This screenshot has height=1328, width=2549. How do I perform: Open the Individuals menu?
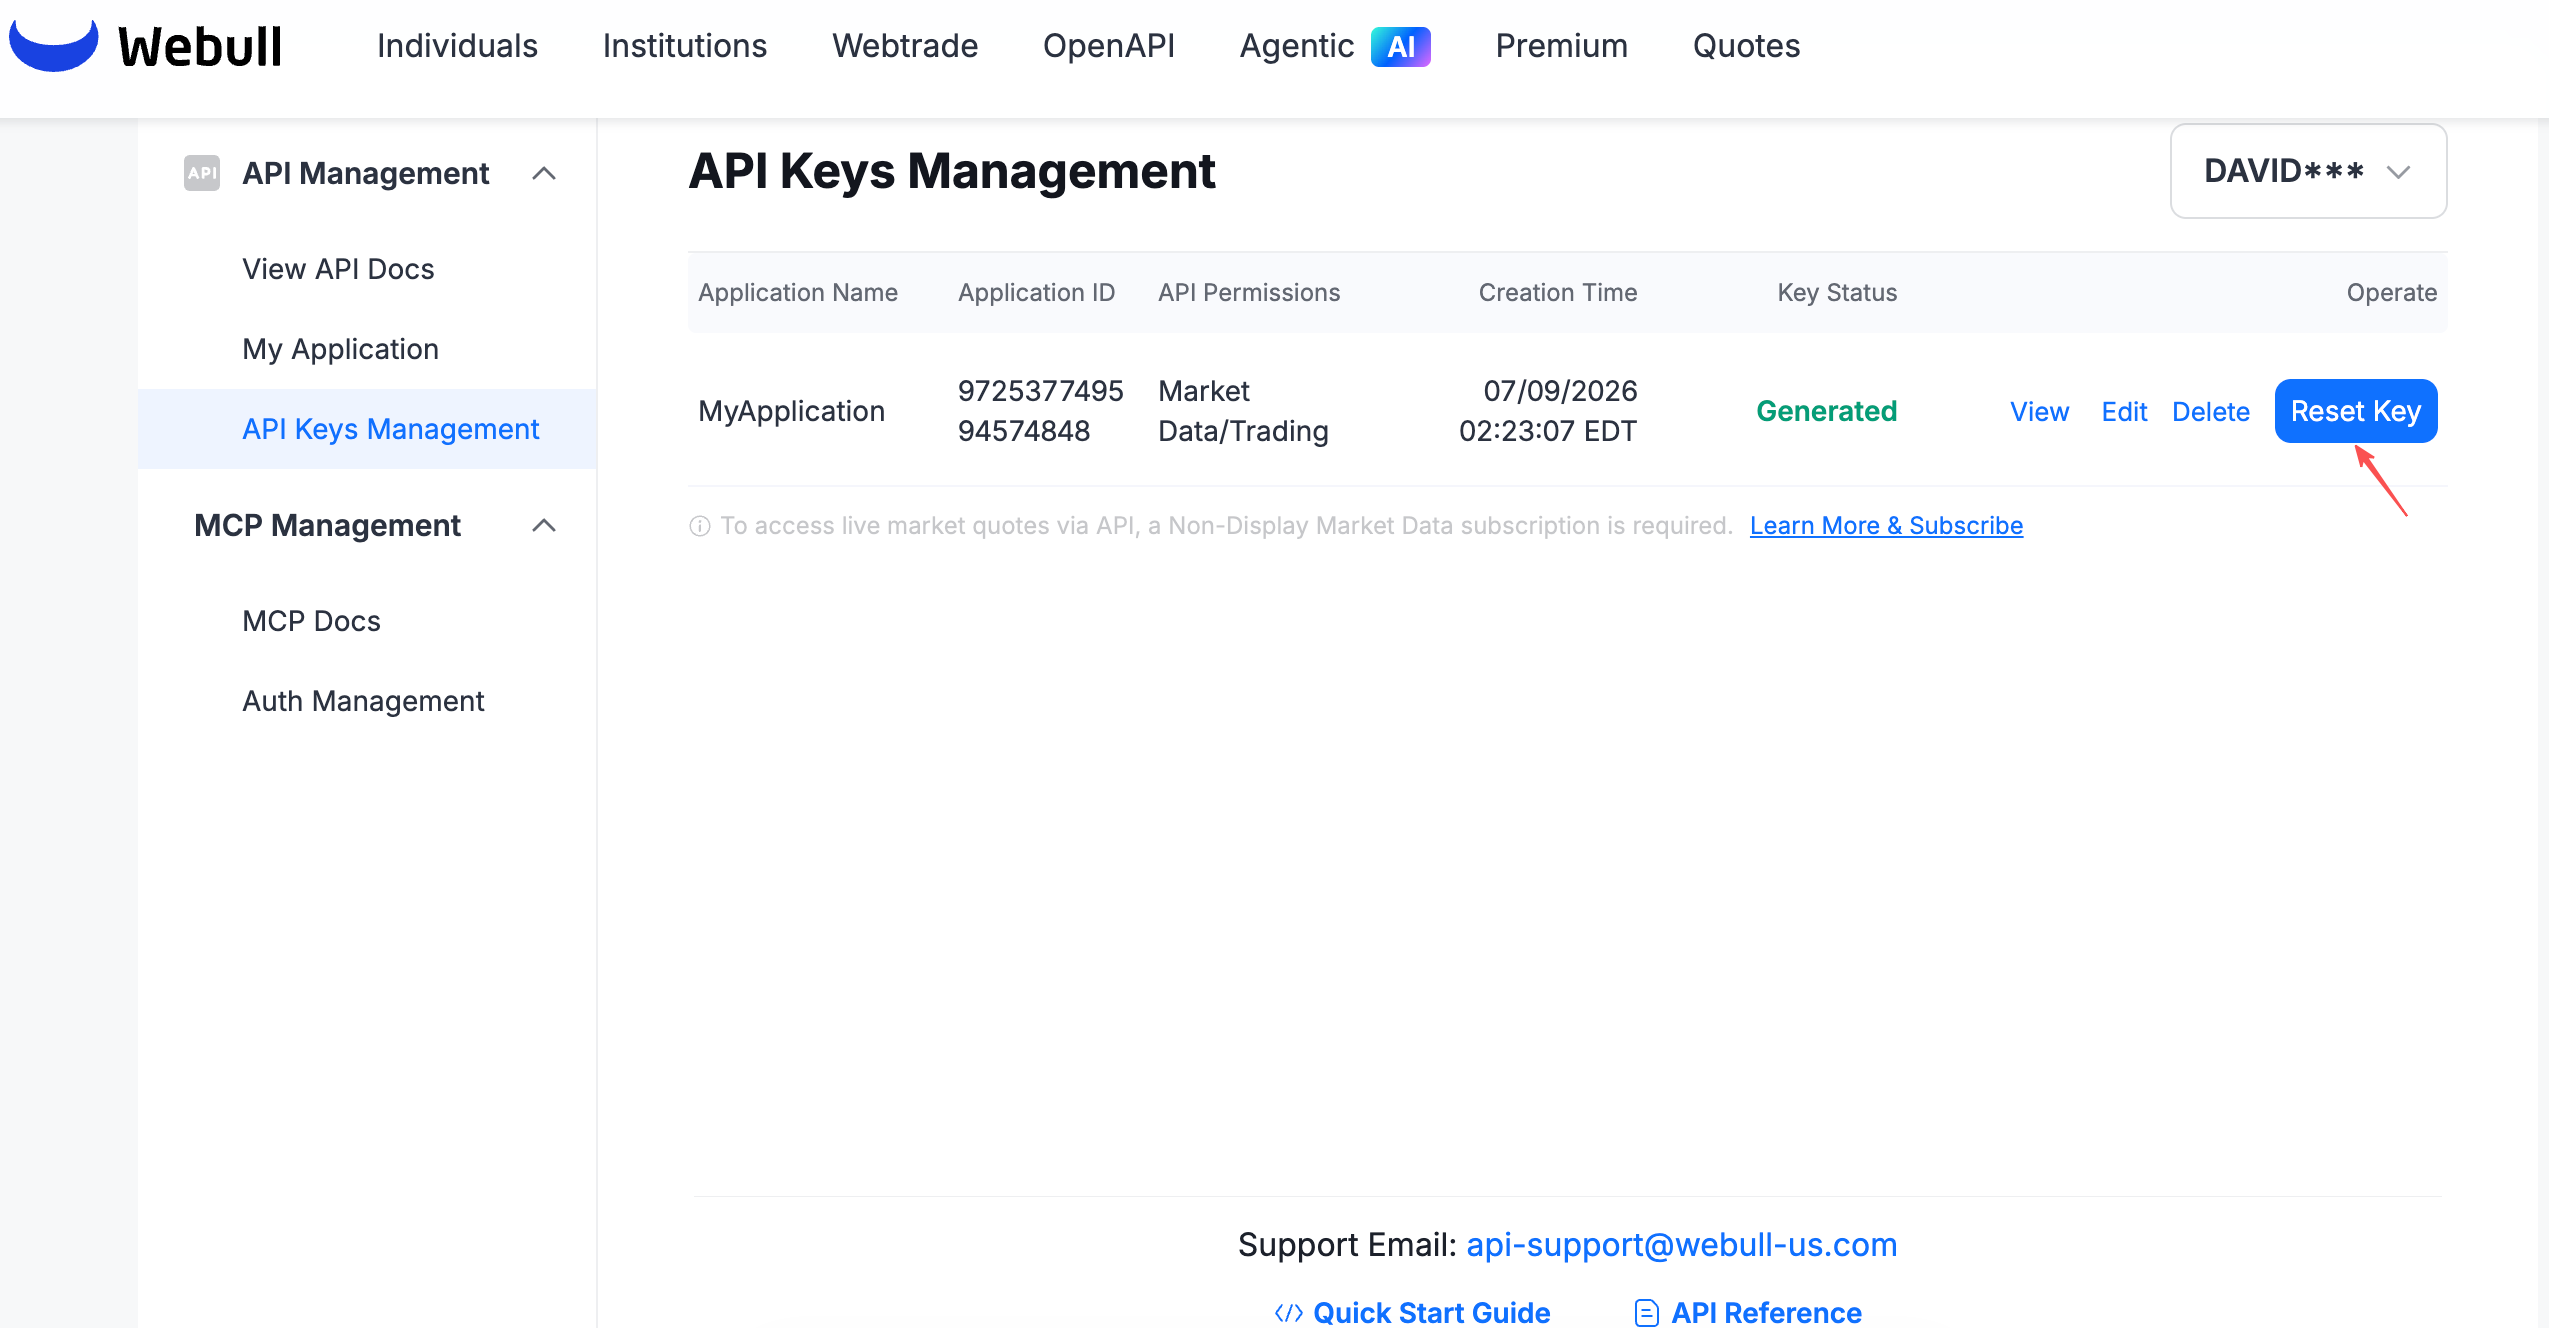pyautogui.click(x=457, y=46)
